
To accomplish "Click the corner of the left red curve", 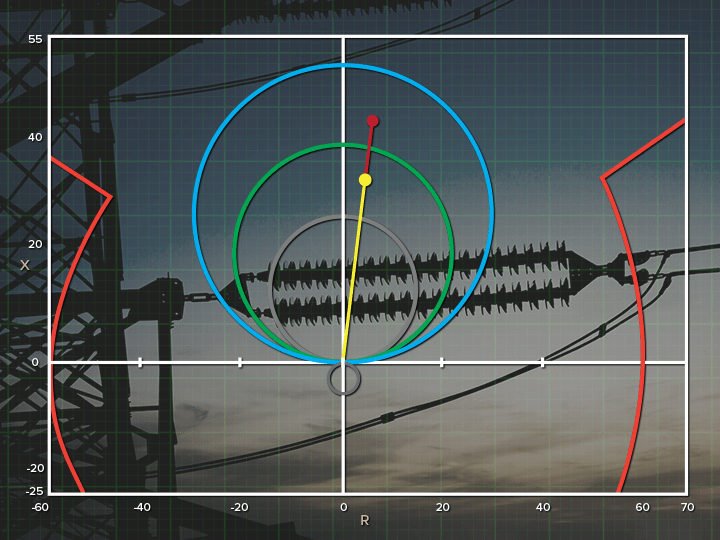I will pyautogui.click(x=110, y=196).
